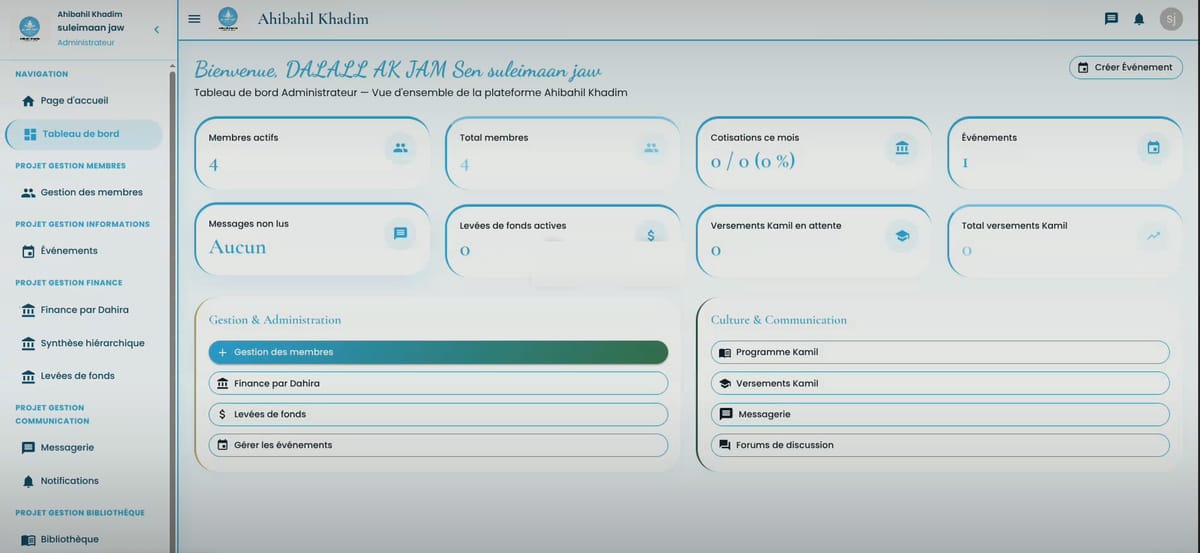Click the Levées de fonds dashboard button
Image resolution: width=1200 pixels, height=553 pixels.
click(438, 414)
